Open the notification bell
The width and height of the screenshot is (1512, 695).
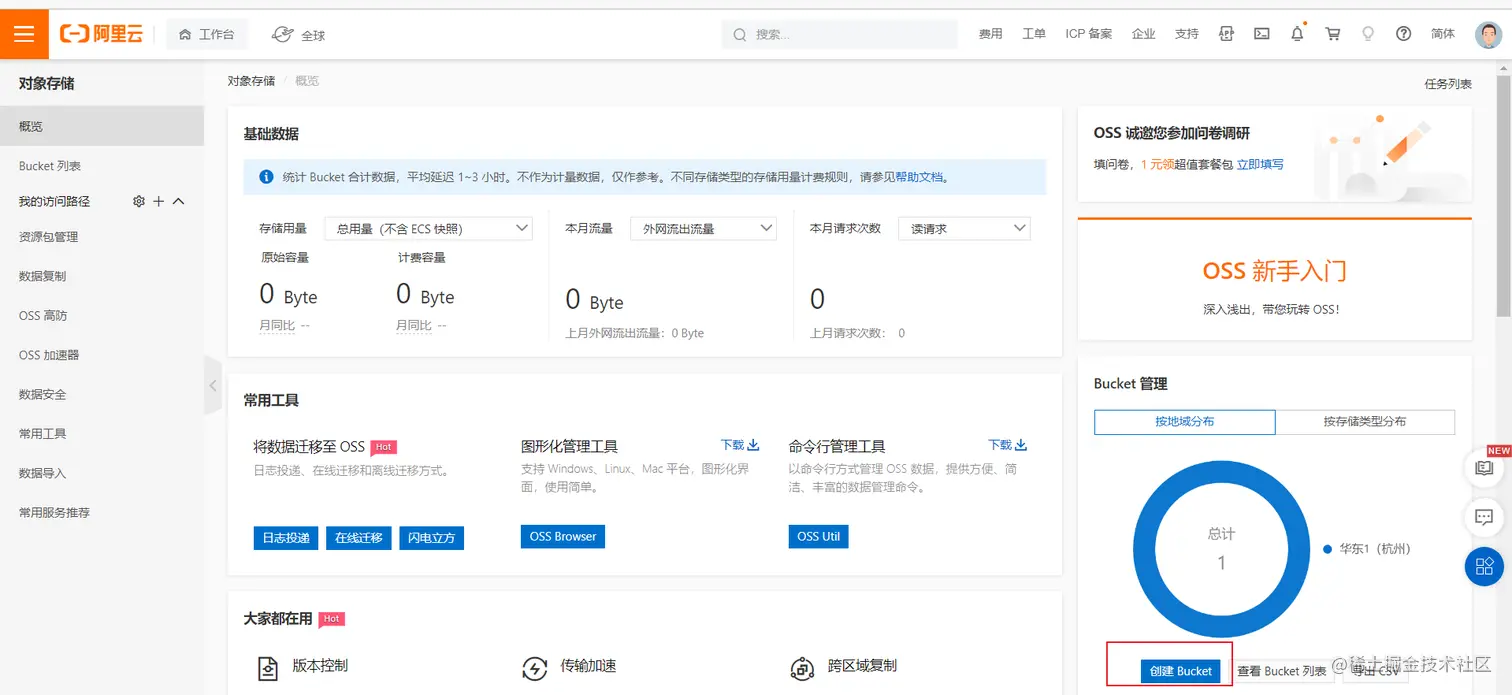coord(1297,33)
